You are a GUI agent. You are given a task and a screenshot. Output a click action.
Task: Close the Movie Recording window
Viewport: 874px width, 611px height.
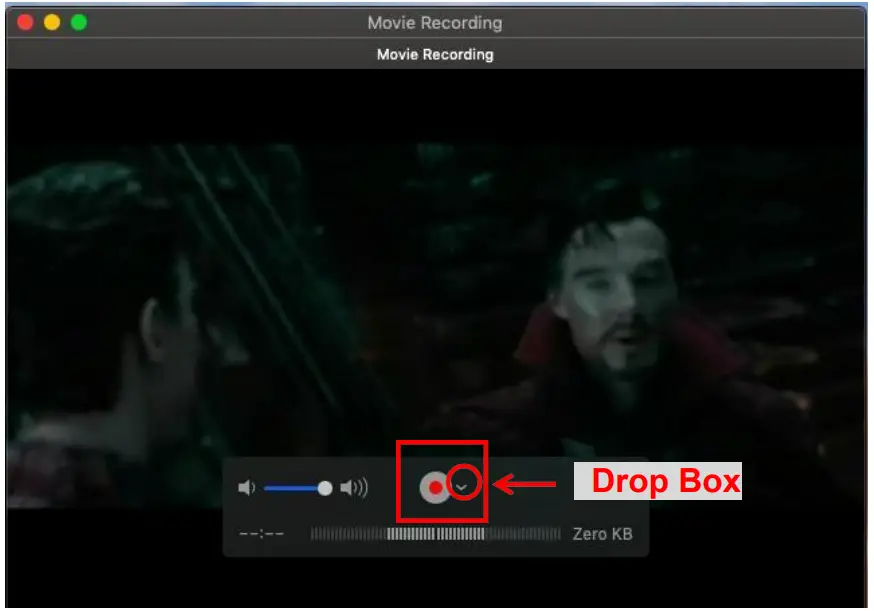25,22
